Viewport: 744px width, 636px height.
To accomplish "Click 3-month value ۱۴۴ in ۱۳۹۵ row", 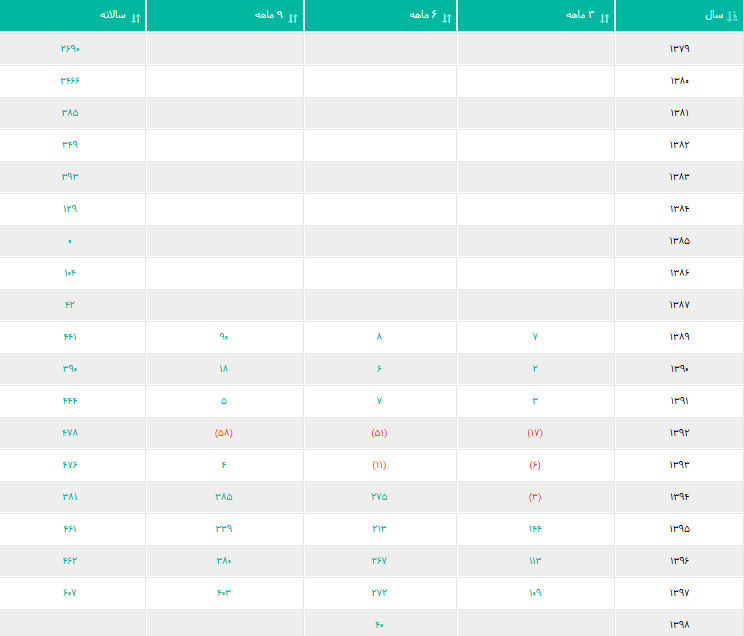I will (x=535, y=529).
